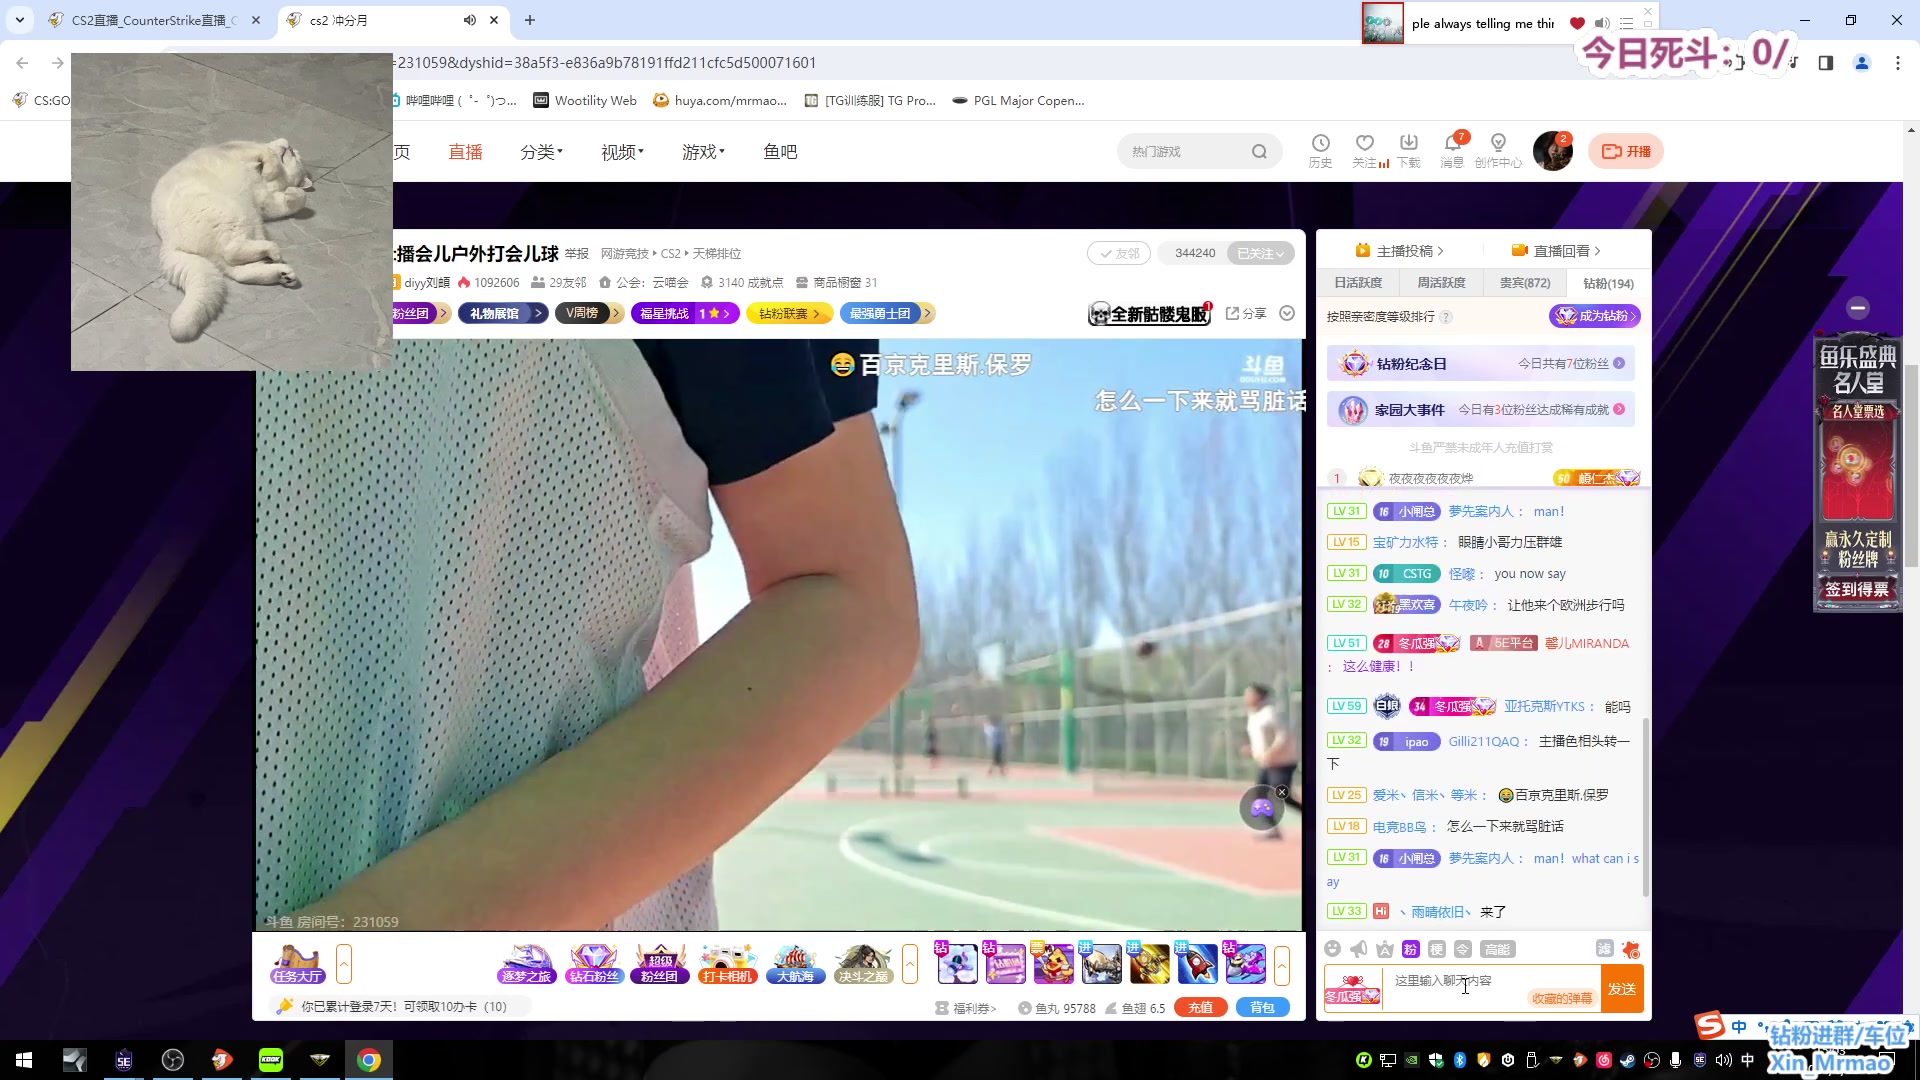Open the user avatar in site header
This screenshot has width=1920, height=1080.
point(1552,152)
